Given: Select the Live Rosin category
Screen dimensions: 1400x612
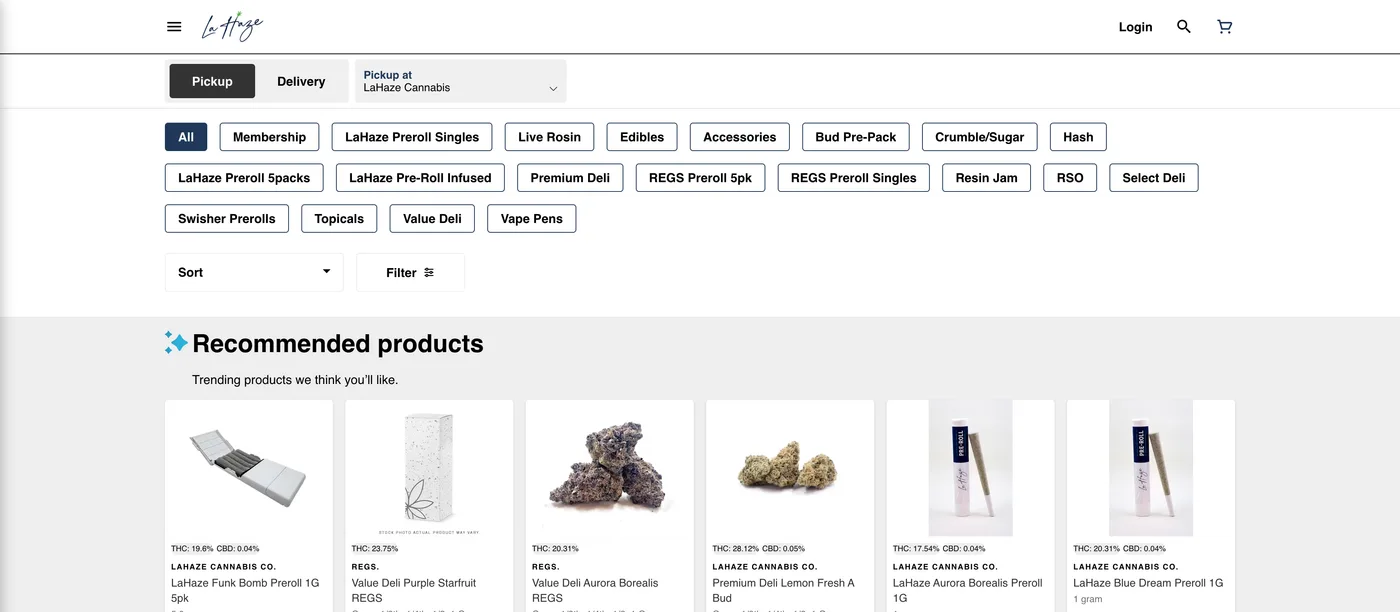Looking at the screenshot, I should tap(550, 137).
